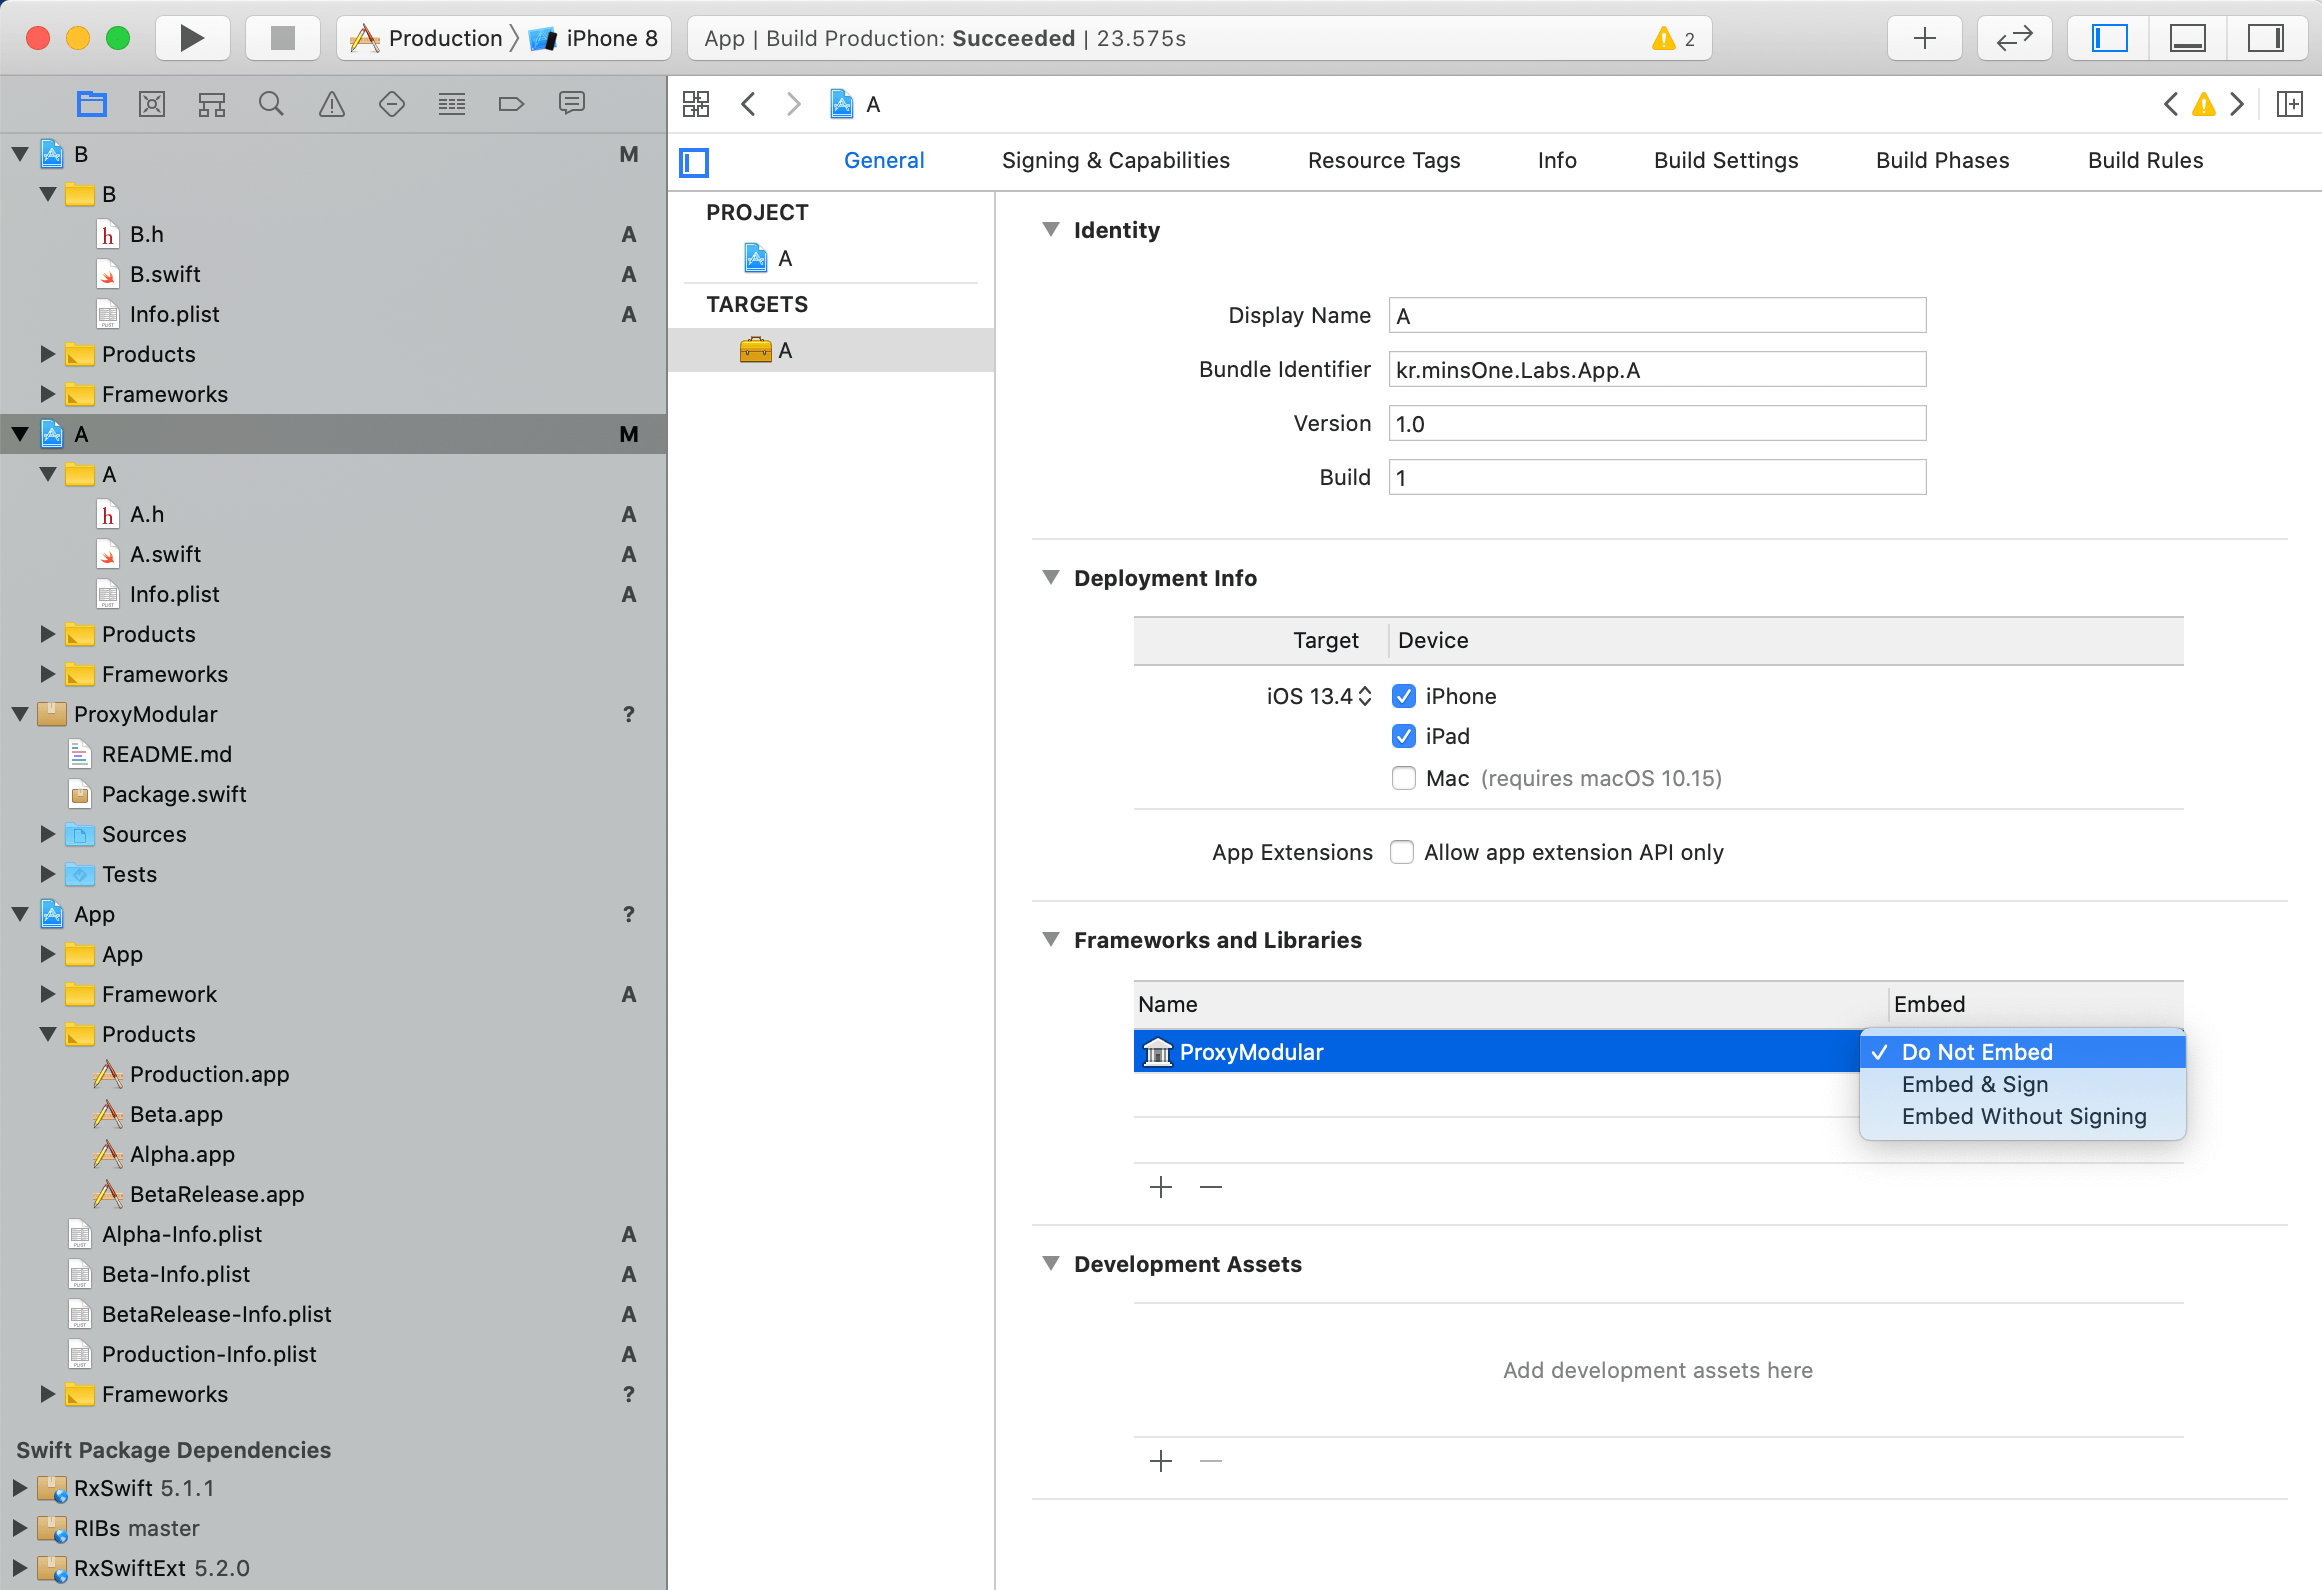Open the Report navigator icon
This screenshot has width=2322, height=1590.
click(572, 104)
